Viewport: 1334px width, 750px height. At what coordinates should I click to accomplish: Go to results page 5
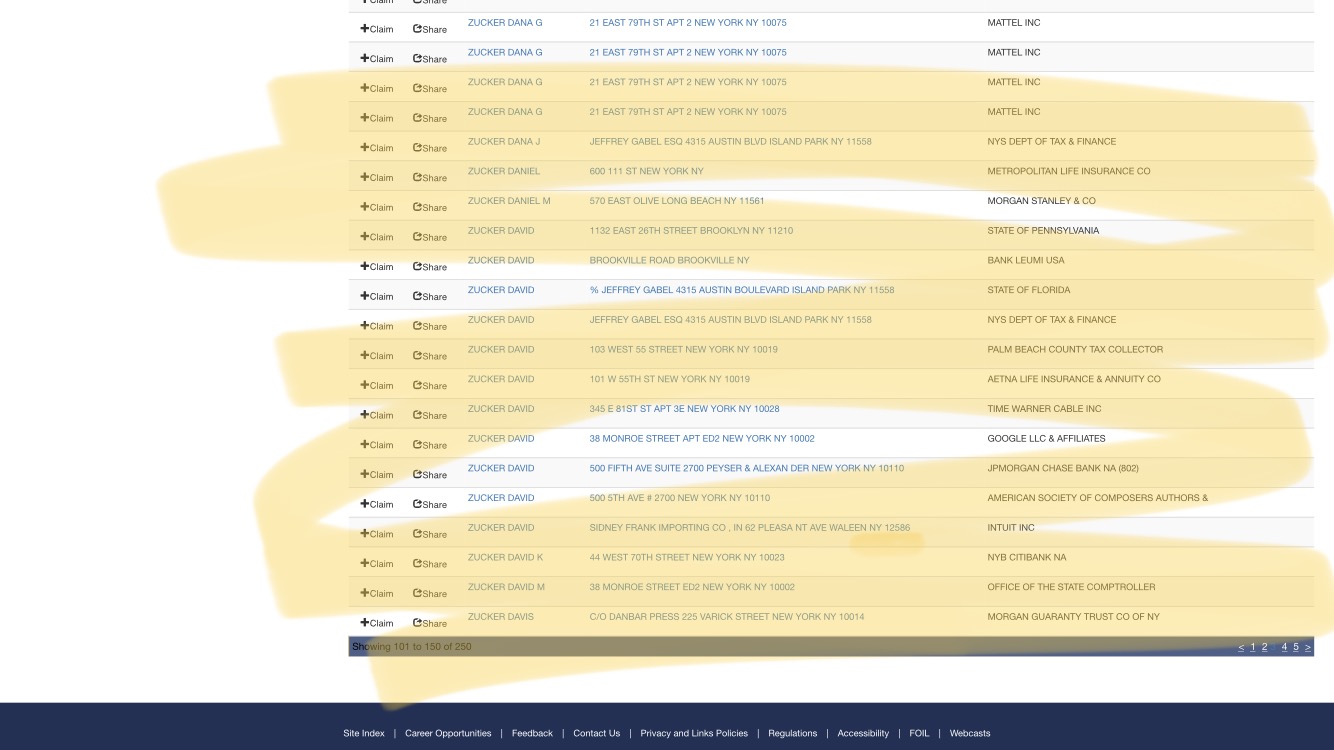point(1296,647)
